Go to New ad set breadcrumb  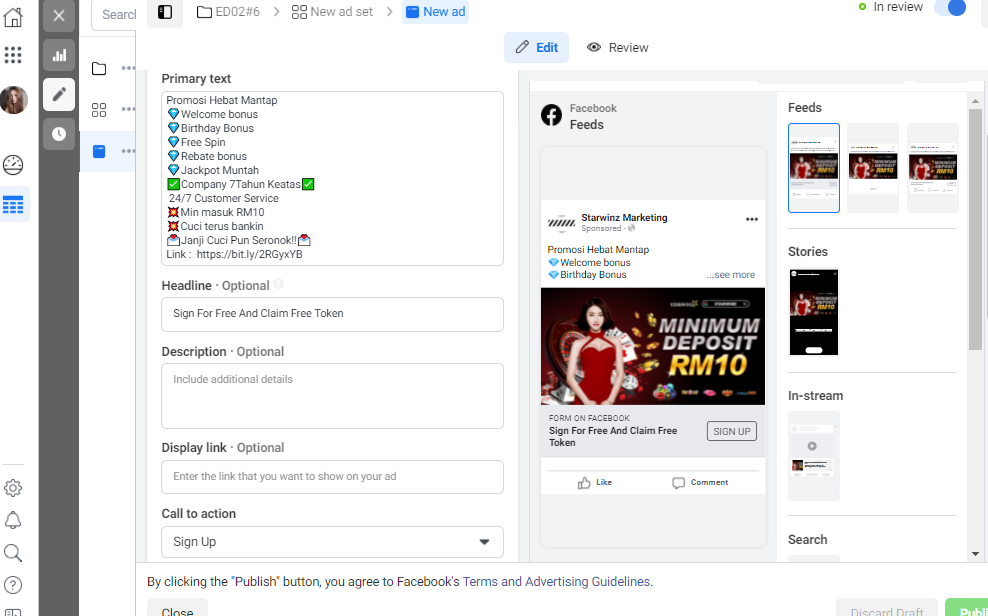tap(332, 12)
